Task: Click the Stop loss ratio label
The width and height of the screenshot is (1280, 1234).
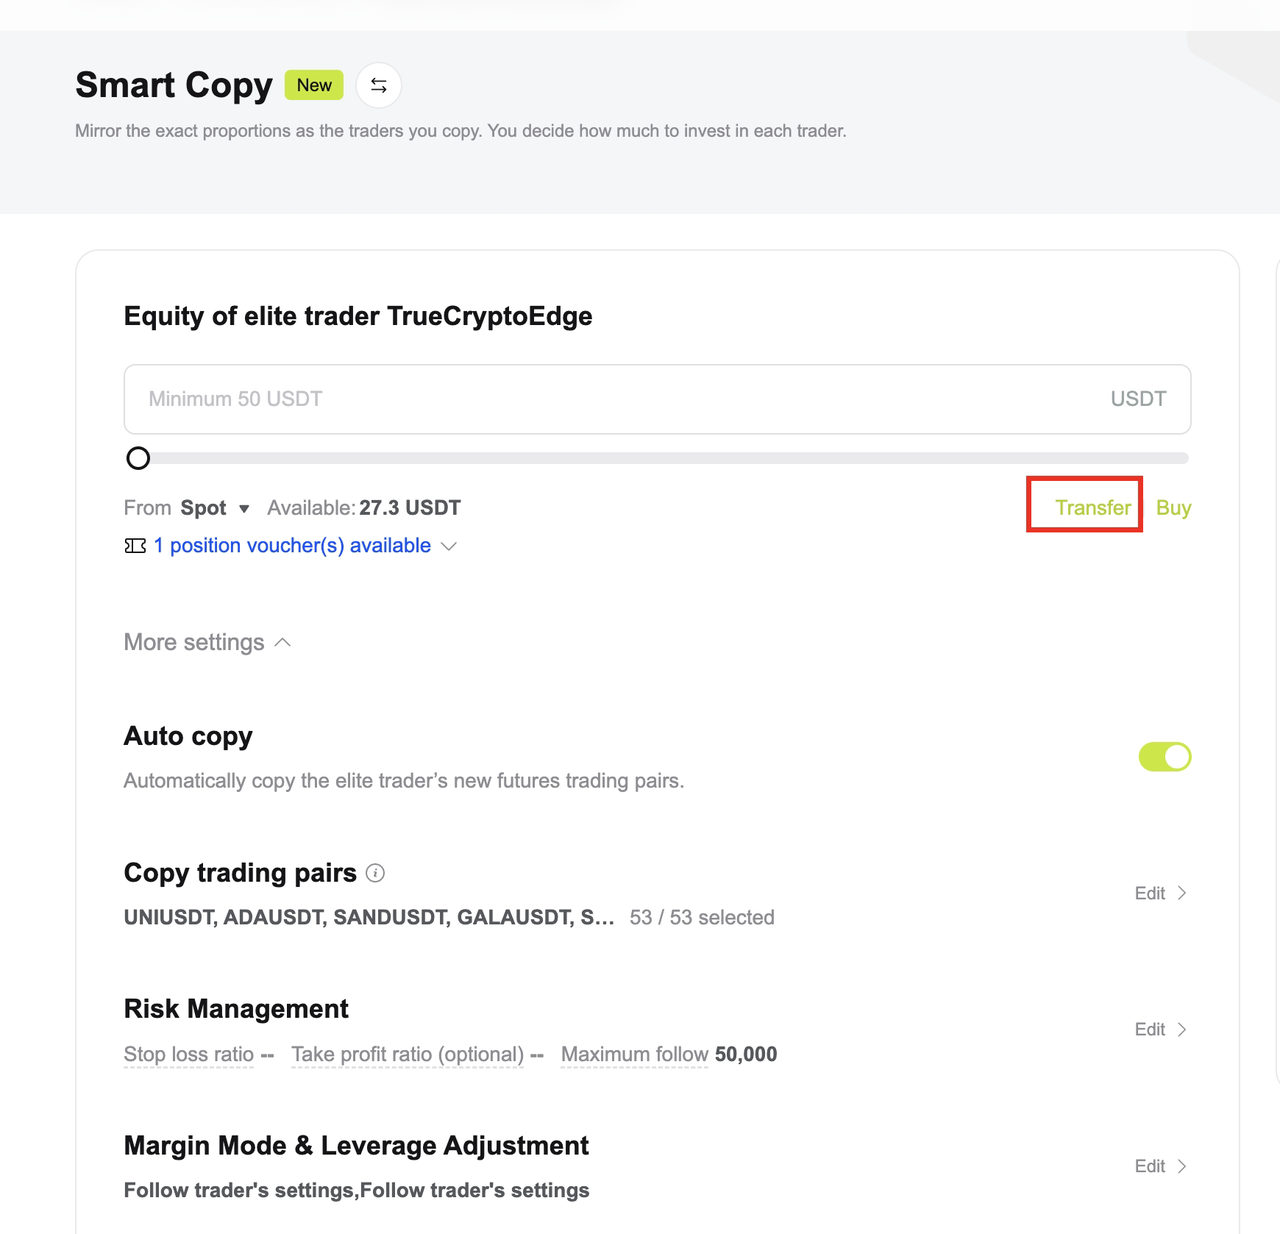Action: coord(189,1054)
